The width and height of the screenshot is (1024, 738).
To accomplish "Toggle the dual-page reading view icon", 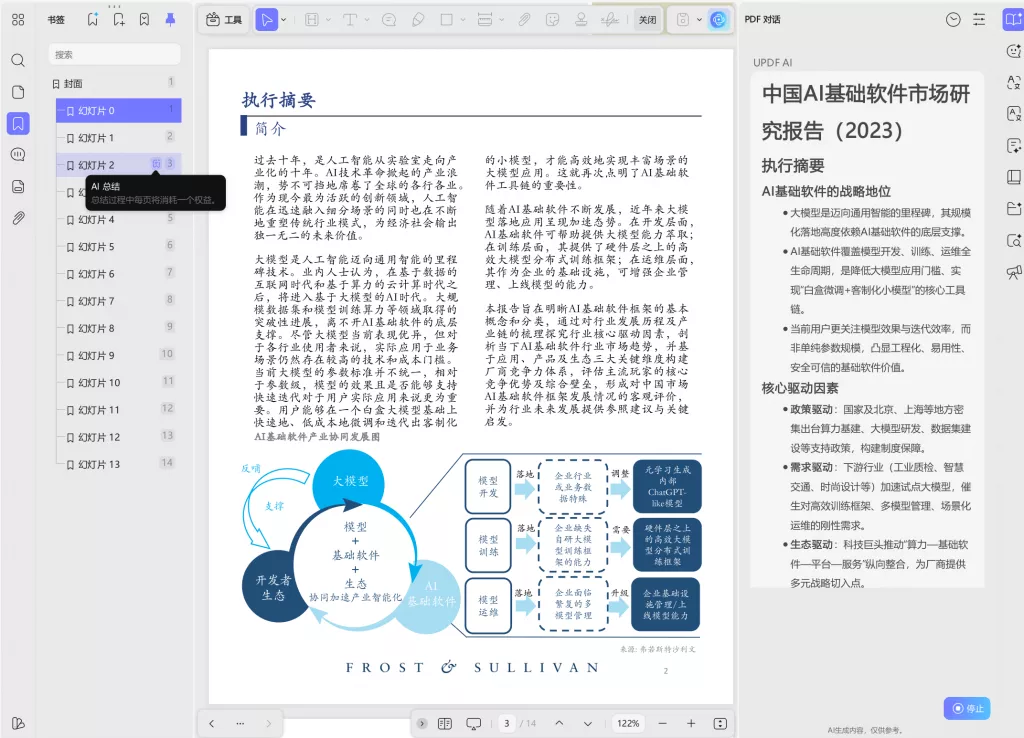I will click(443, 723).
